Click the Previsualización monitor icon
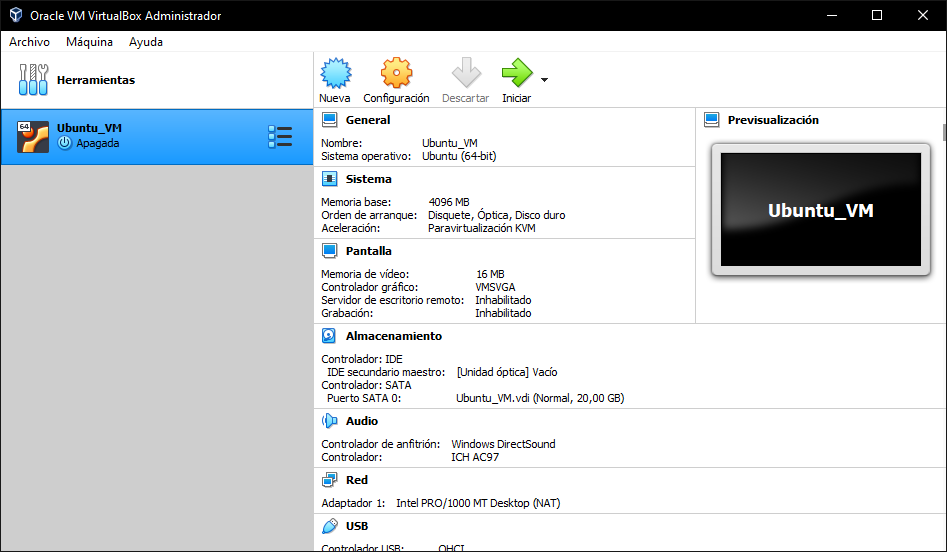 pyautogui.click(x=711, y=120)
